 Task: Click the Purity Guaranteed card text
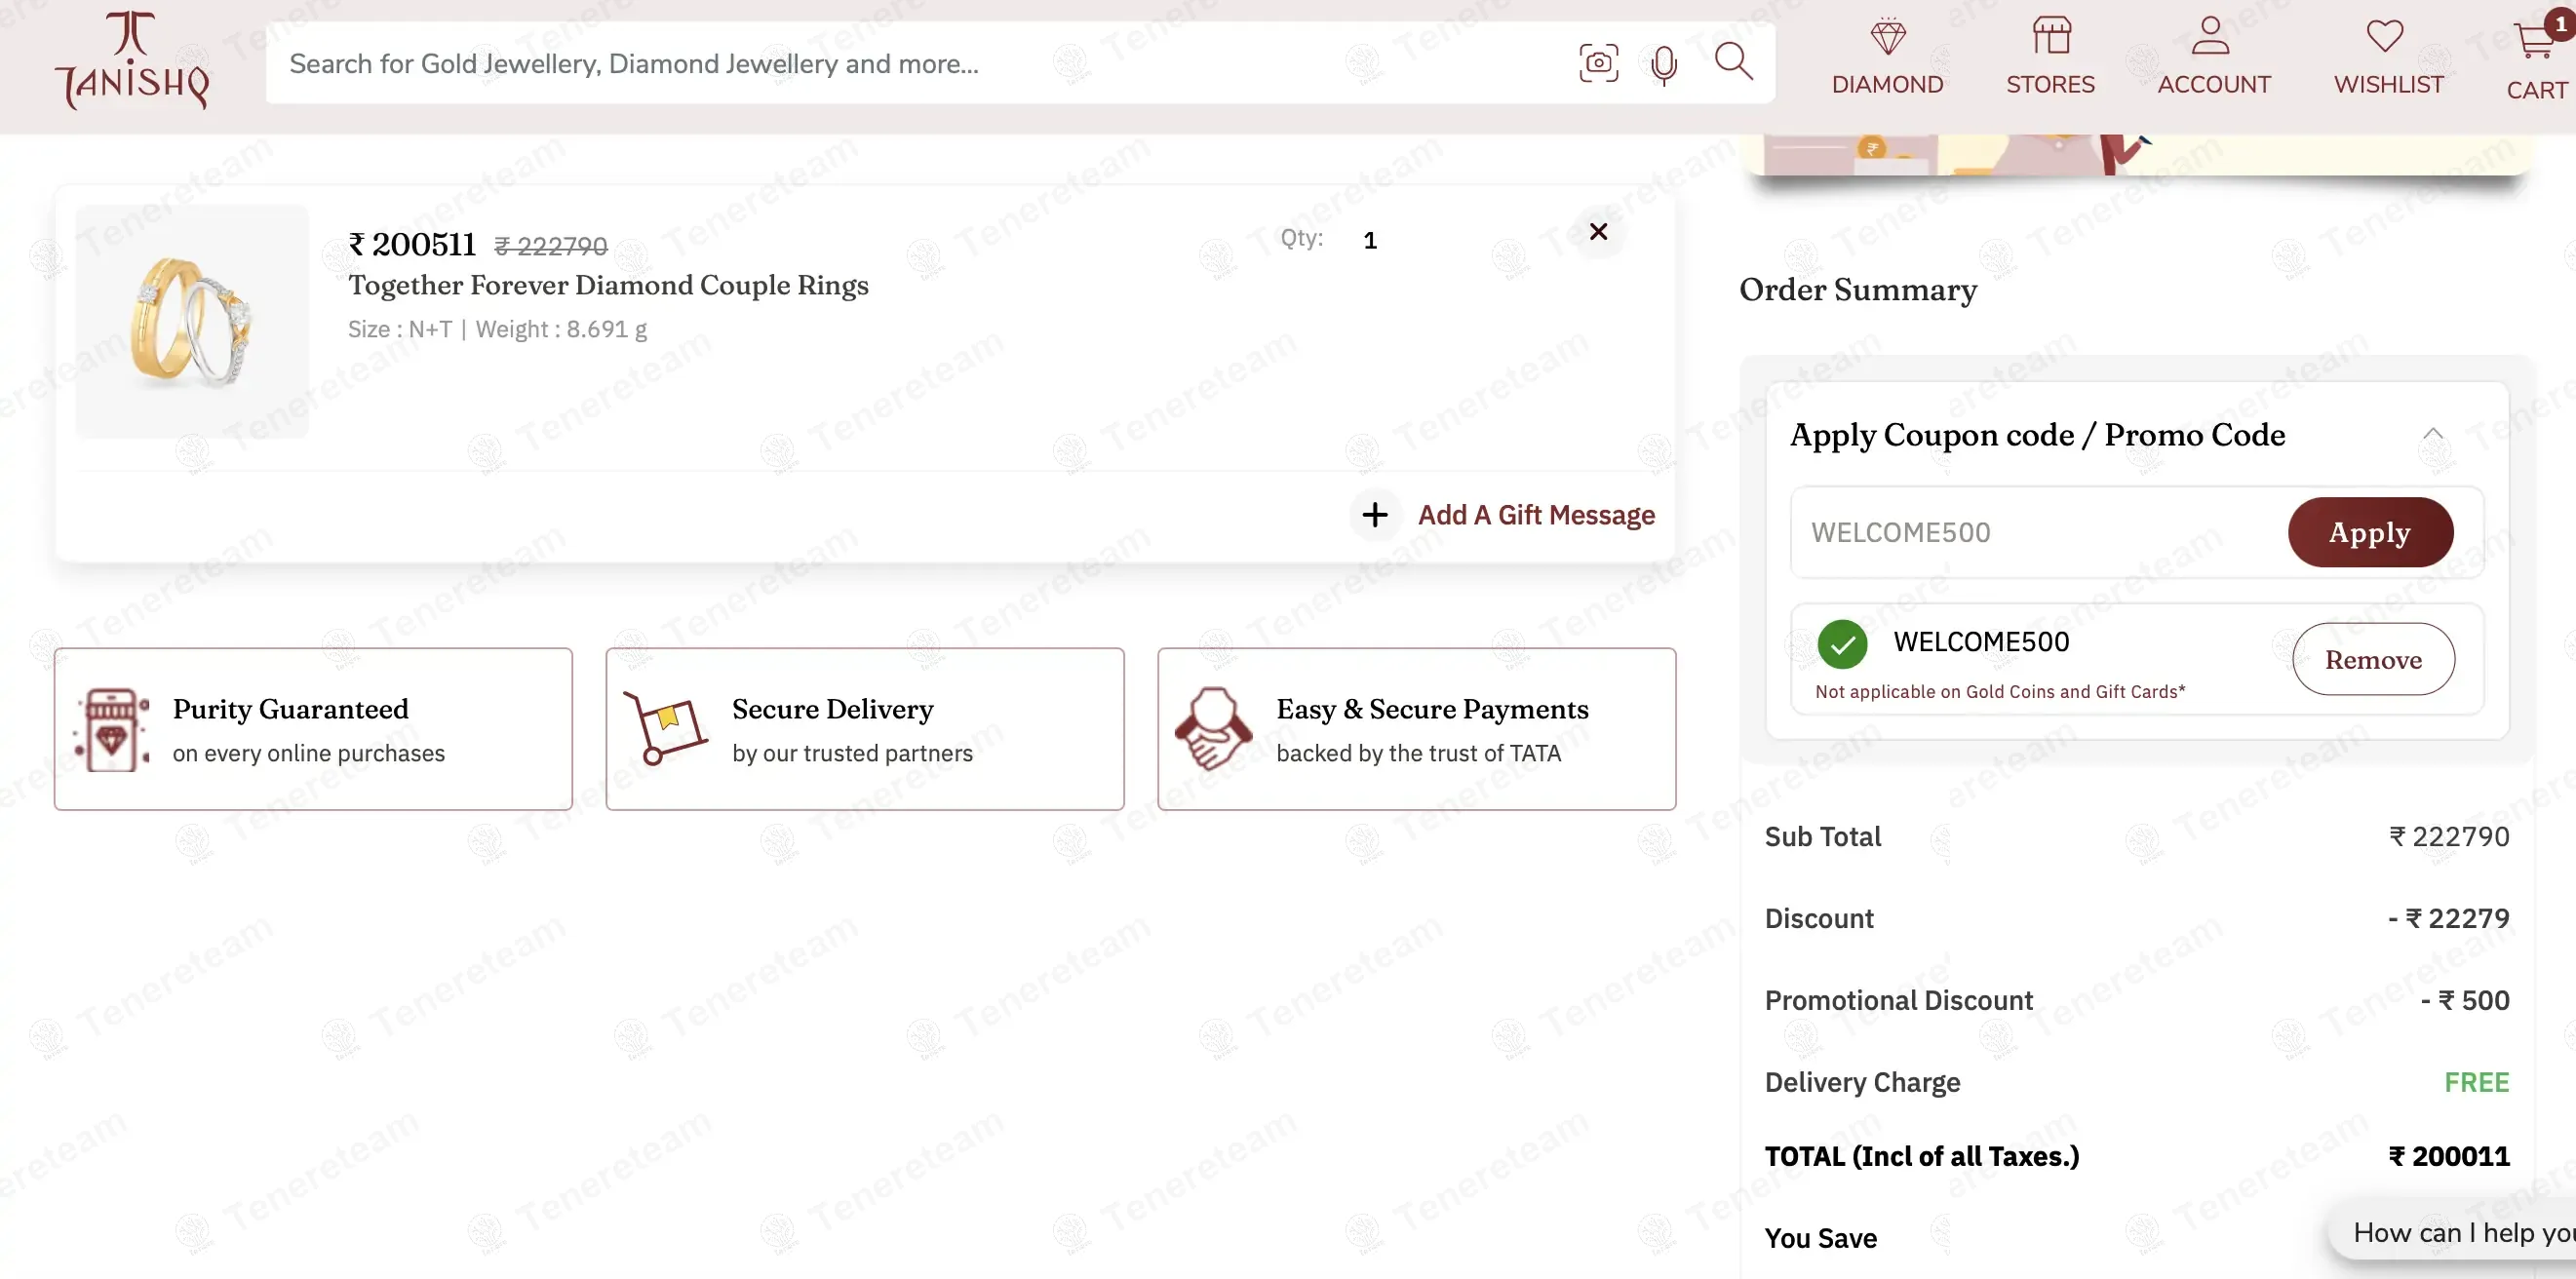(x=308, y=730)
